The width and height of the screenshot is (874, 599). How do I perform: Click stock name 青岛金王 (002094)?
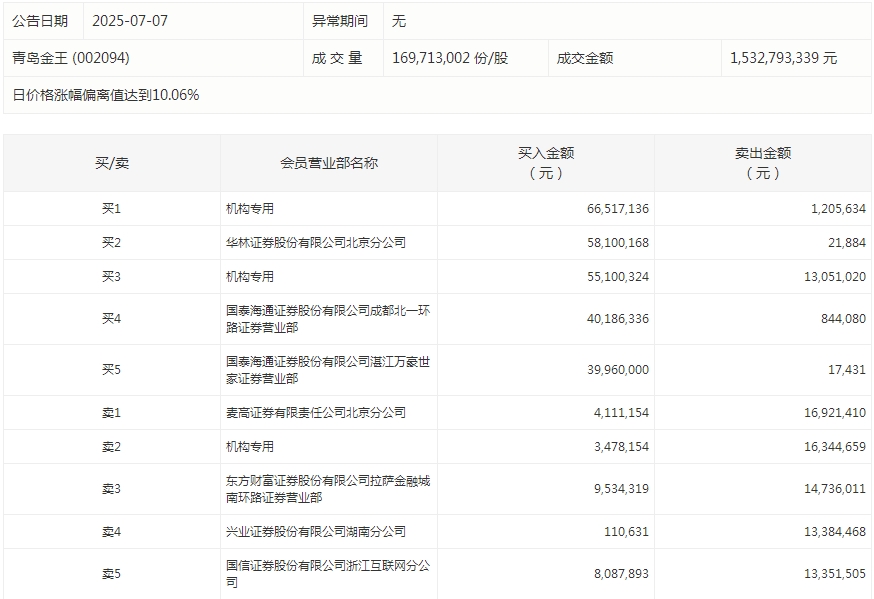[71, 58]
